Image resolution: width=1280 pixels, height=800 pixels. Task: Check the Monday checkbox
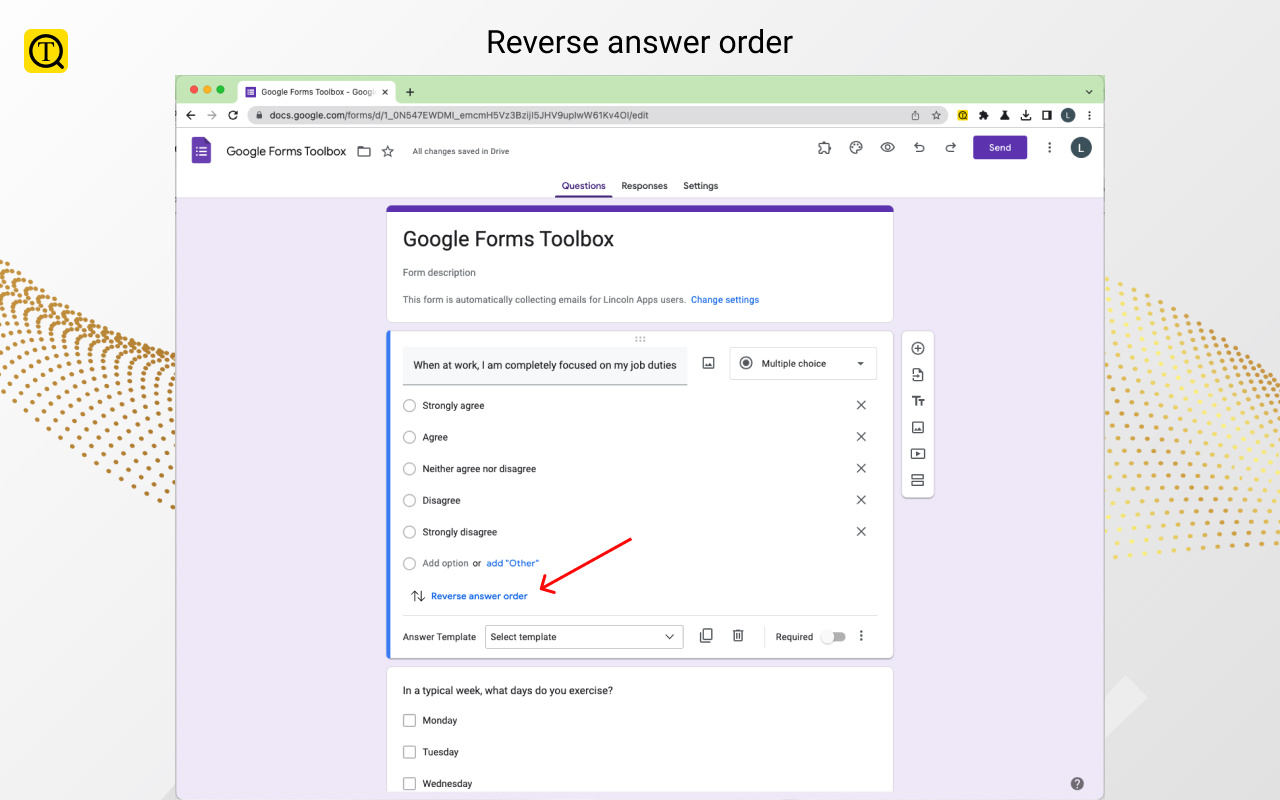coord(409,720)
